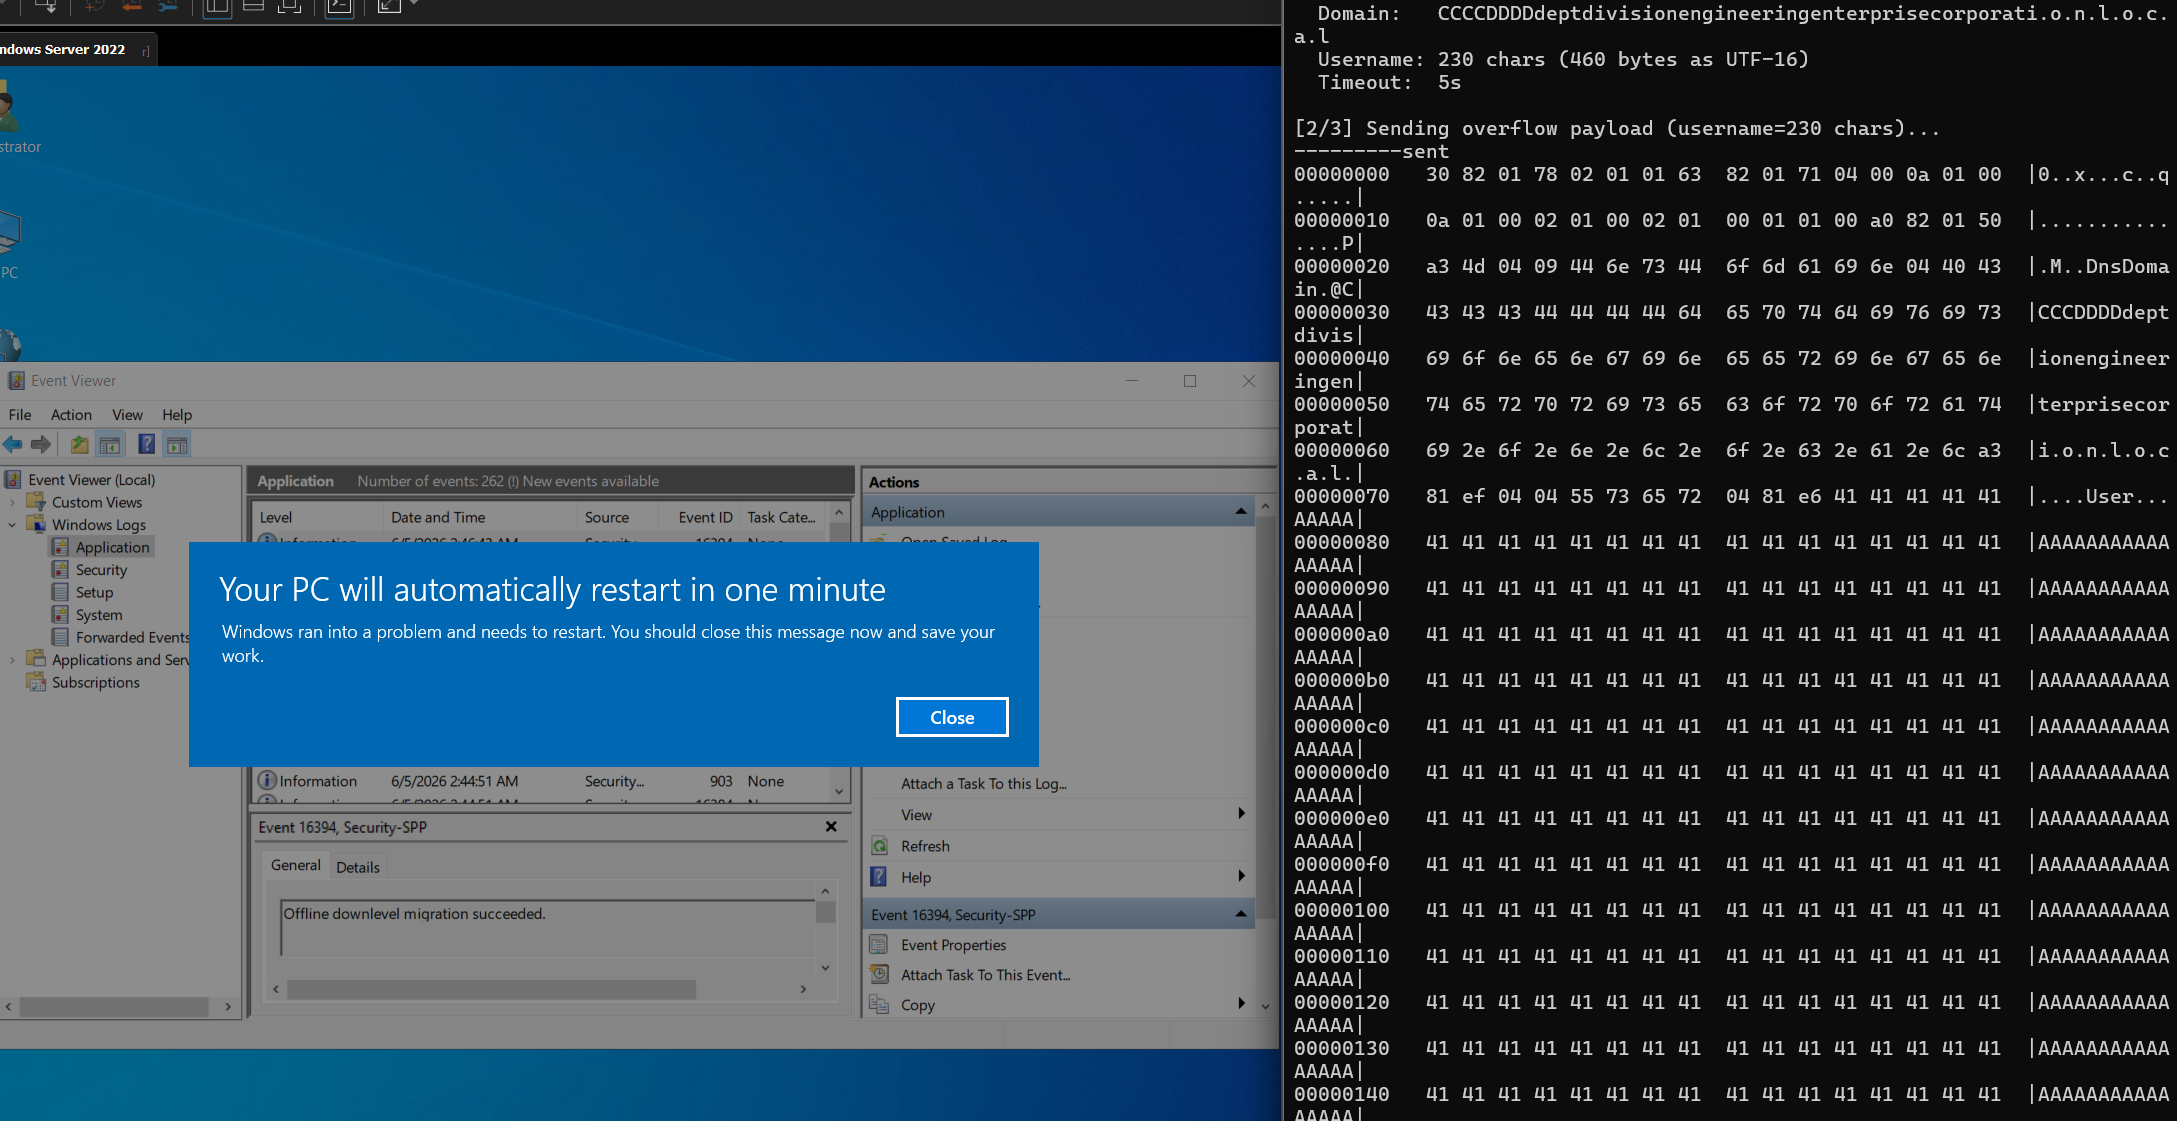Click Back arrow in Event Viewer toolbar

13,445
